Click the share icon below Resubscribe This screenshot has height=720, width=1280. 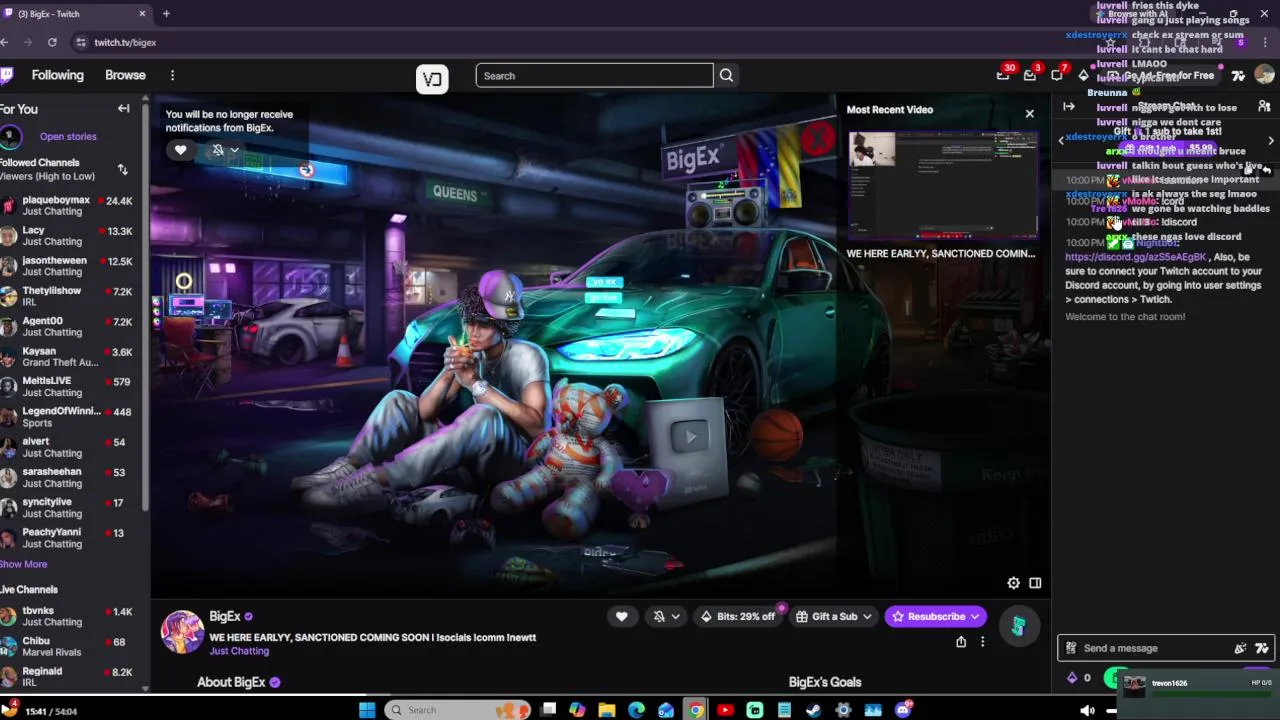coord(961,642)
